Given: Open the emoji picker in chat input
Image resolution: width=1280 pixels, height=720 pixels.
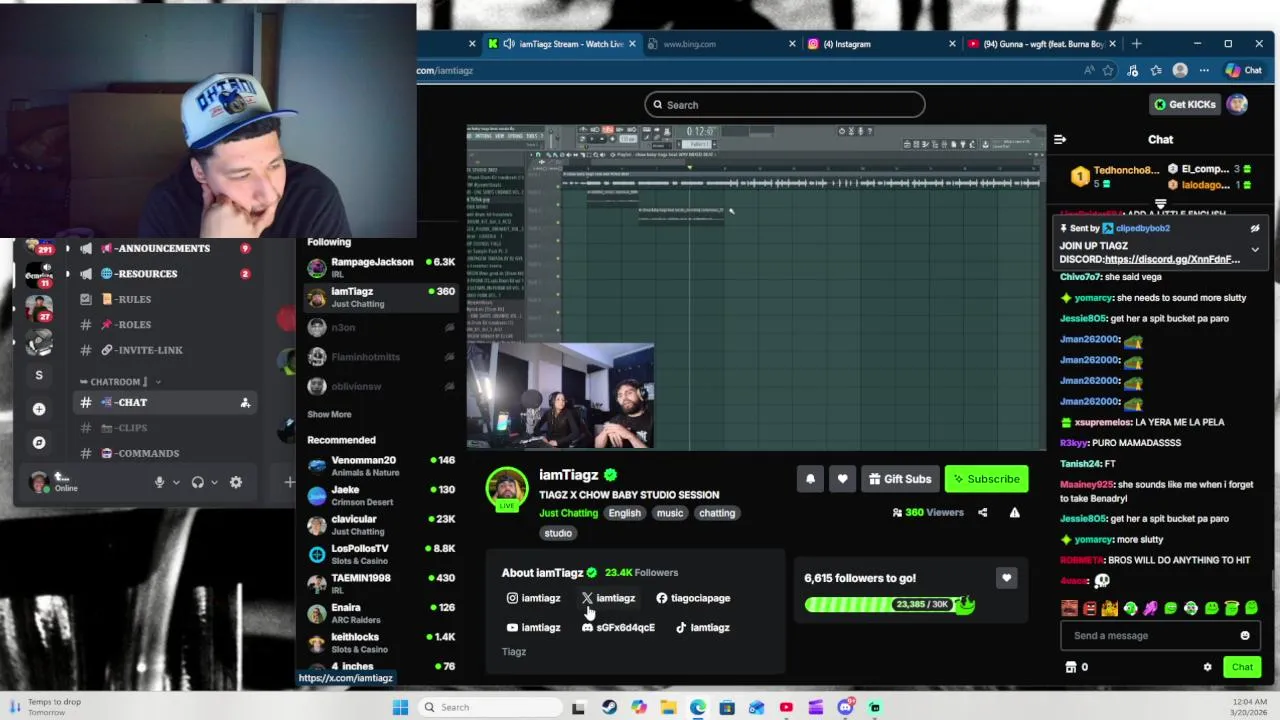Looking at the screenshot, I should pyautogui.click(x=1245, y=636).
